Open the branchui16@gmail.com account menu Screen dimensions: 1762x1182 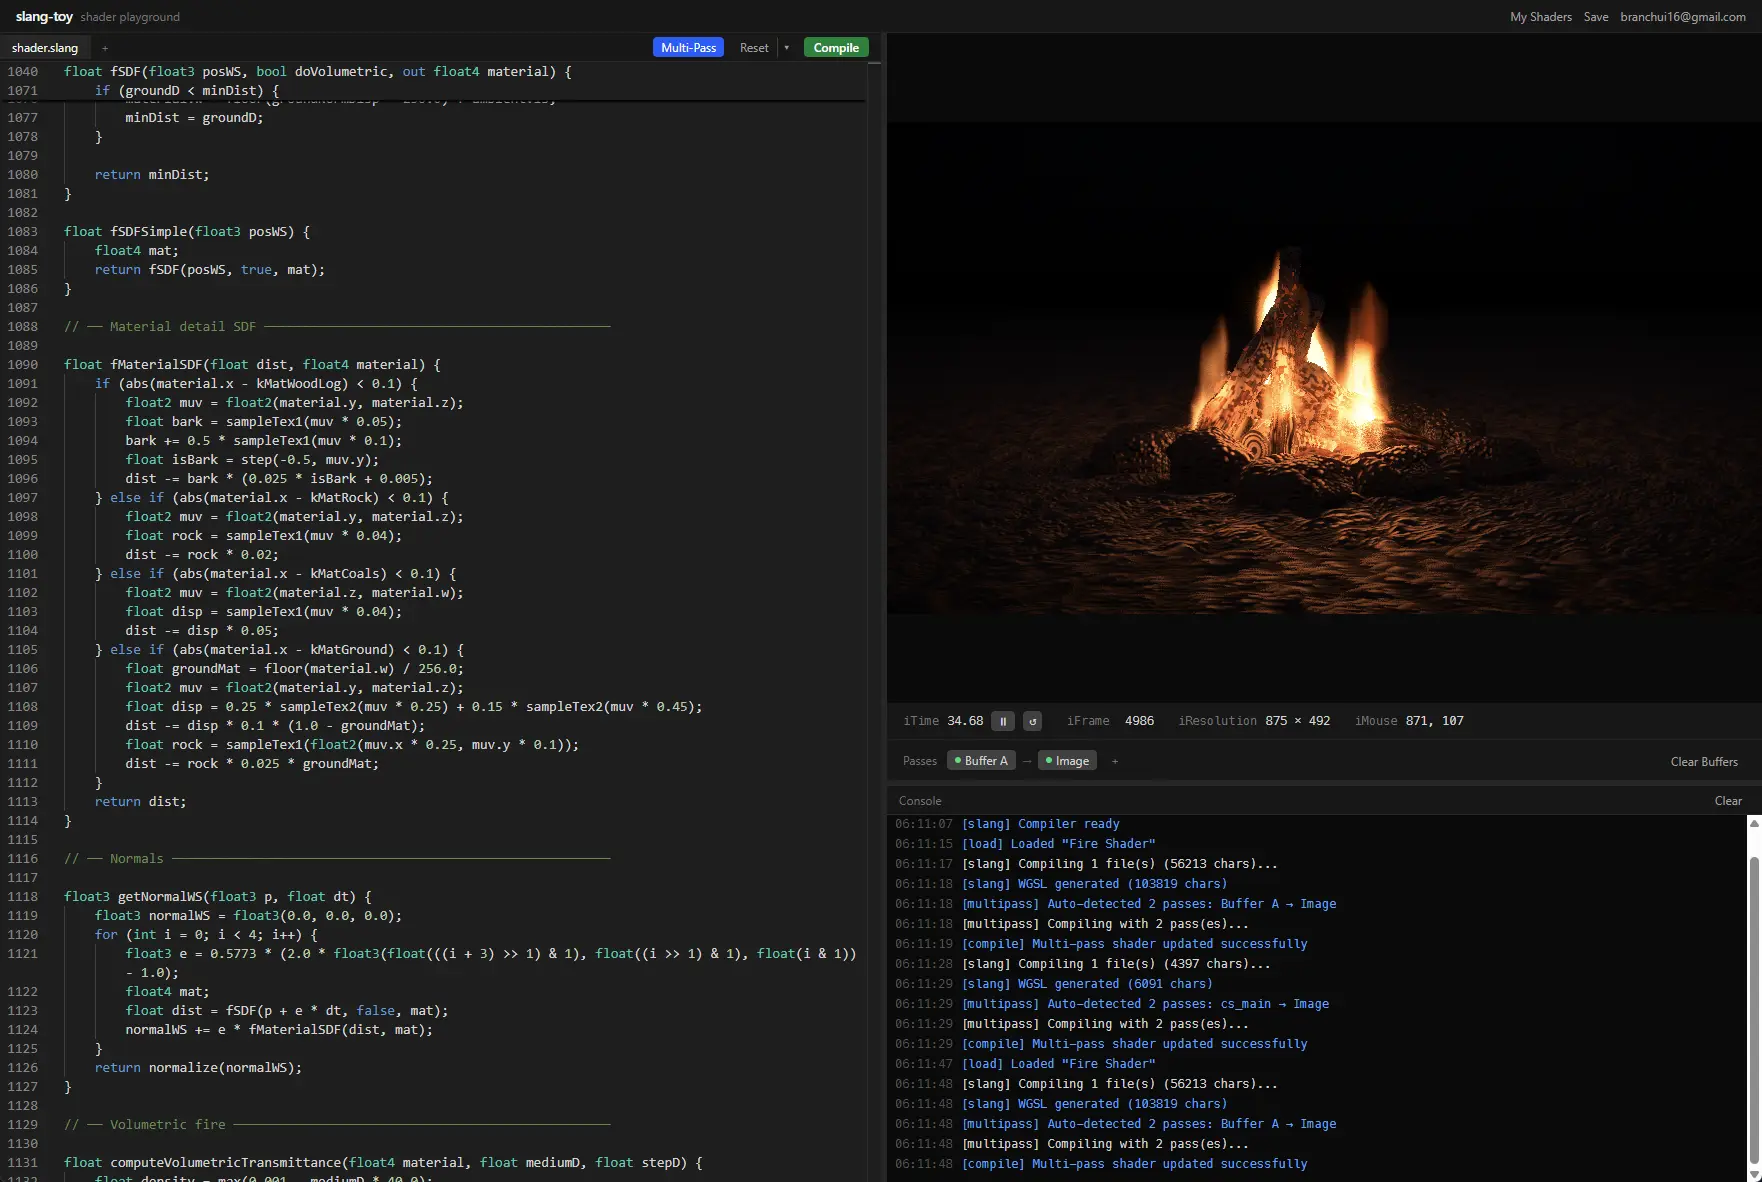pyautogui.click(x=1683, y=17)
